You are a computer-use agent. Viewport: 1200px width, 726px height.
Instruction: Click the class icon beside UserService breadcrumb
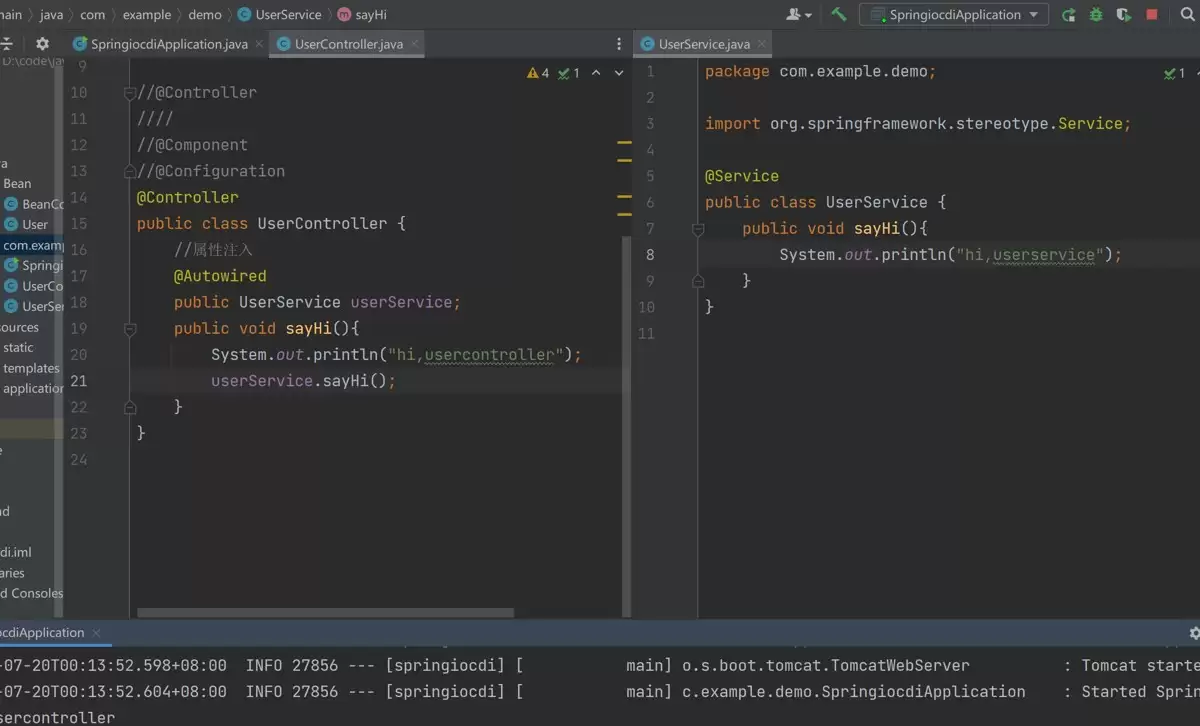[244, 15]
